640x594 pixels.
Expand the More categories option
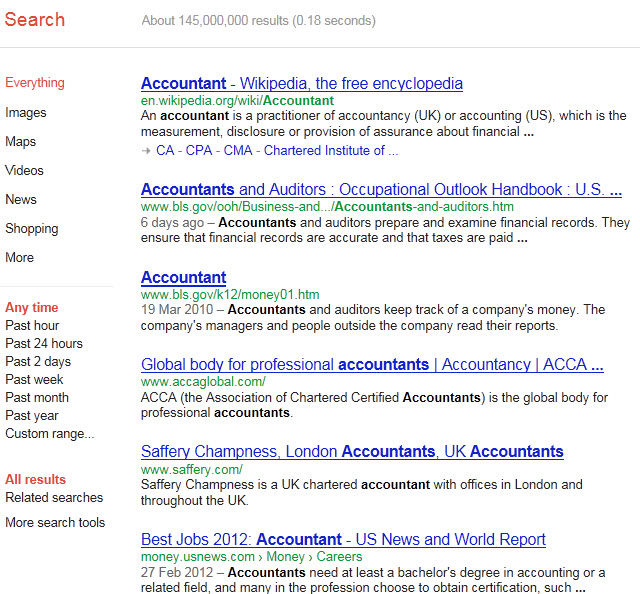click(x=20, y=258)
